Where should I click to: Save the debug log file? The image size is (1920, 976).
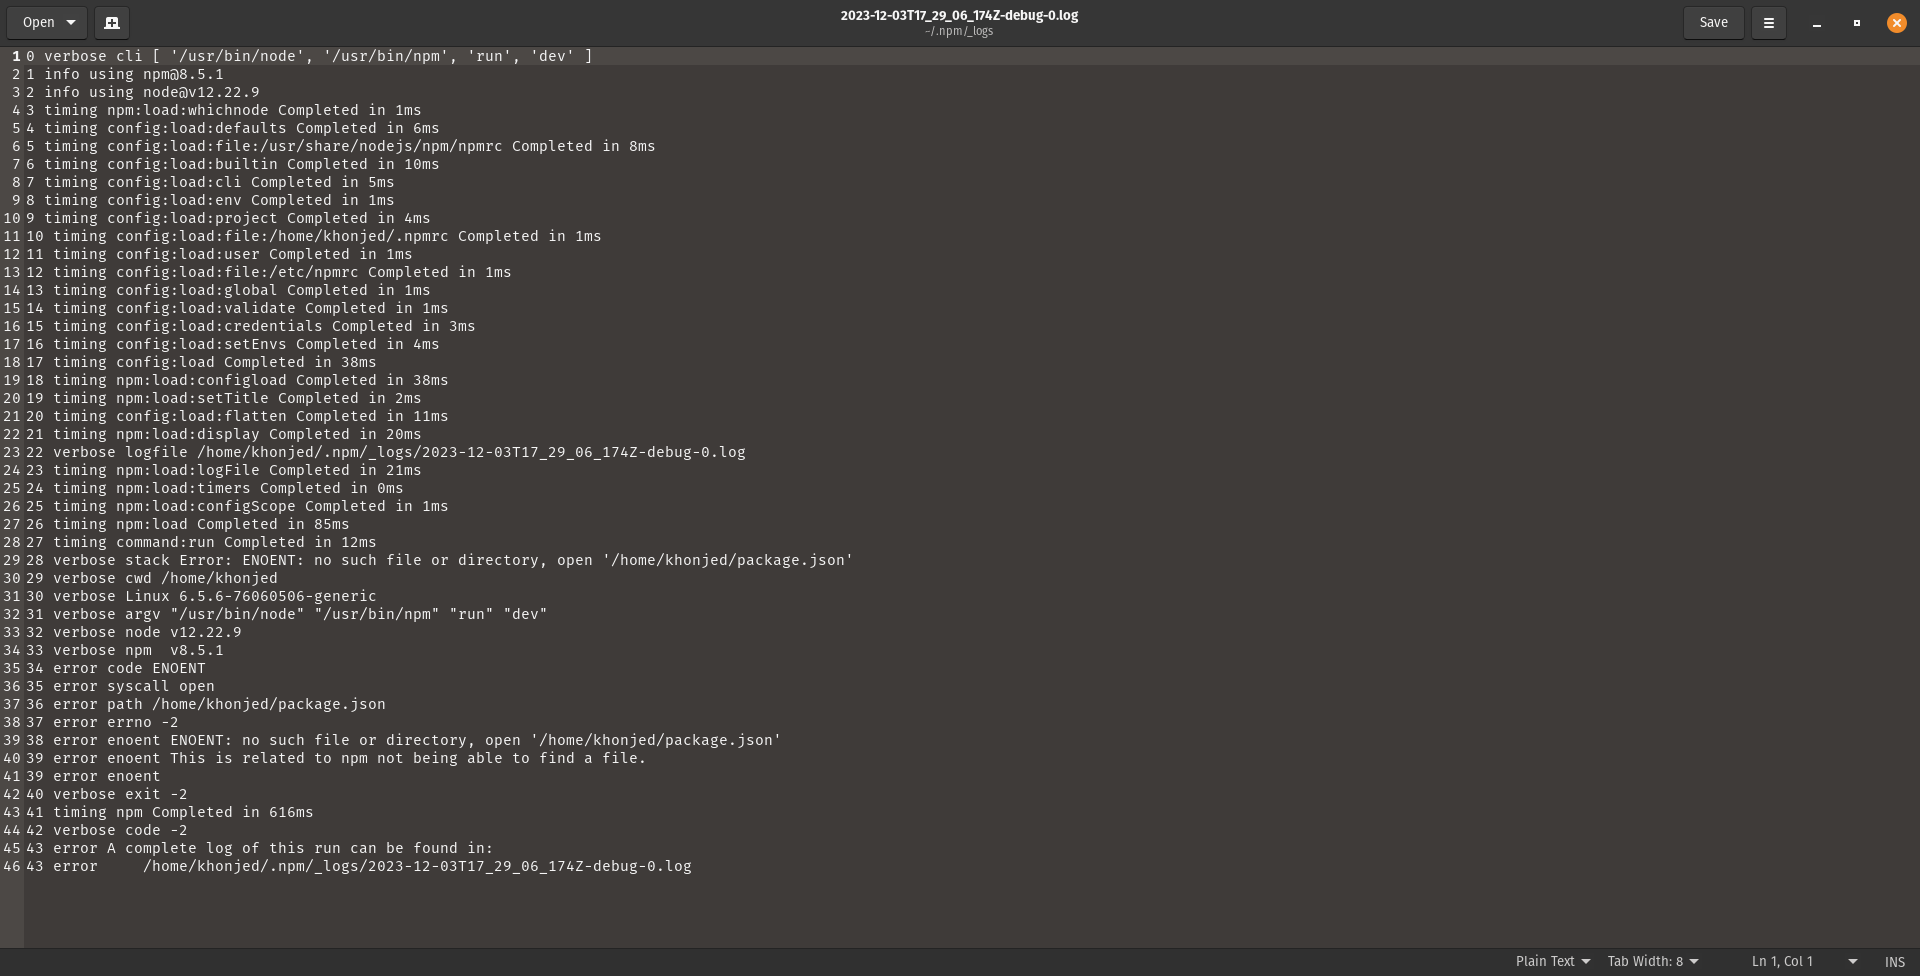1713,22
